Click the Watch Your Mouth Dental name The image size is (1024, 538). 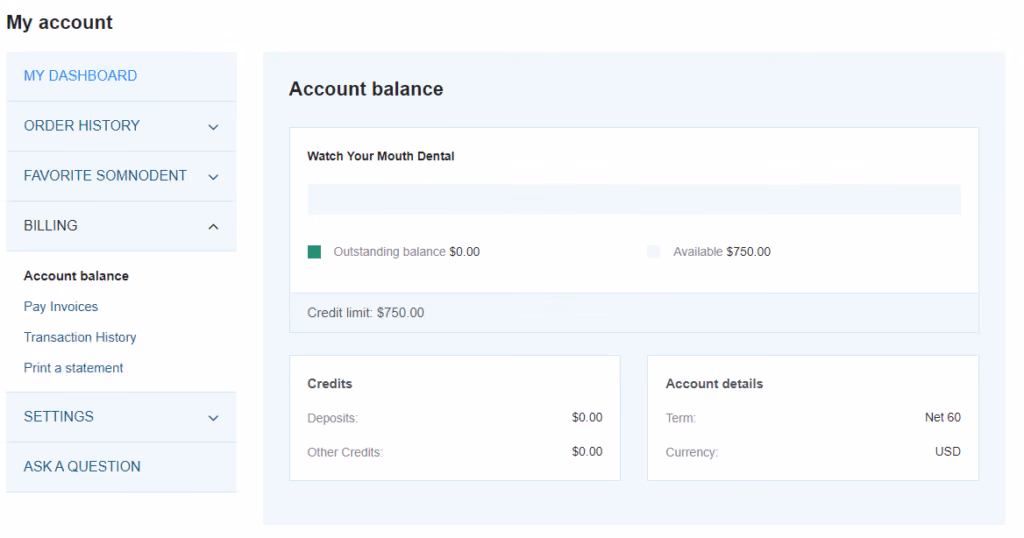pyautogui.click(x=381, y=156)
